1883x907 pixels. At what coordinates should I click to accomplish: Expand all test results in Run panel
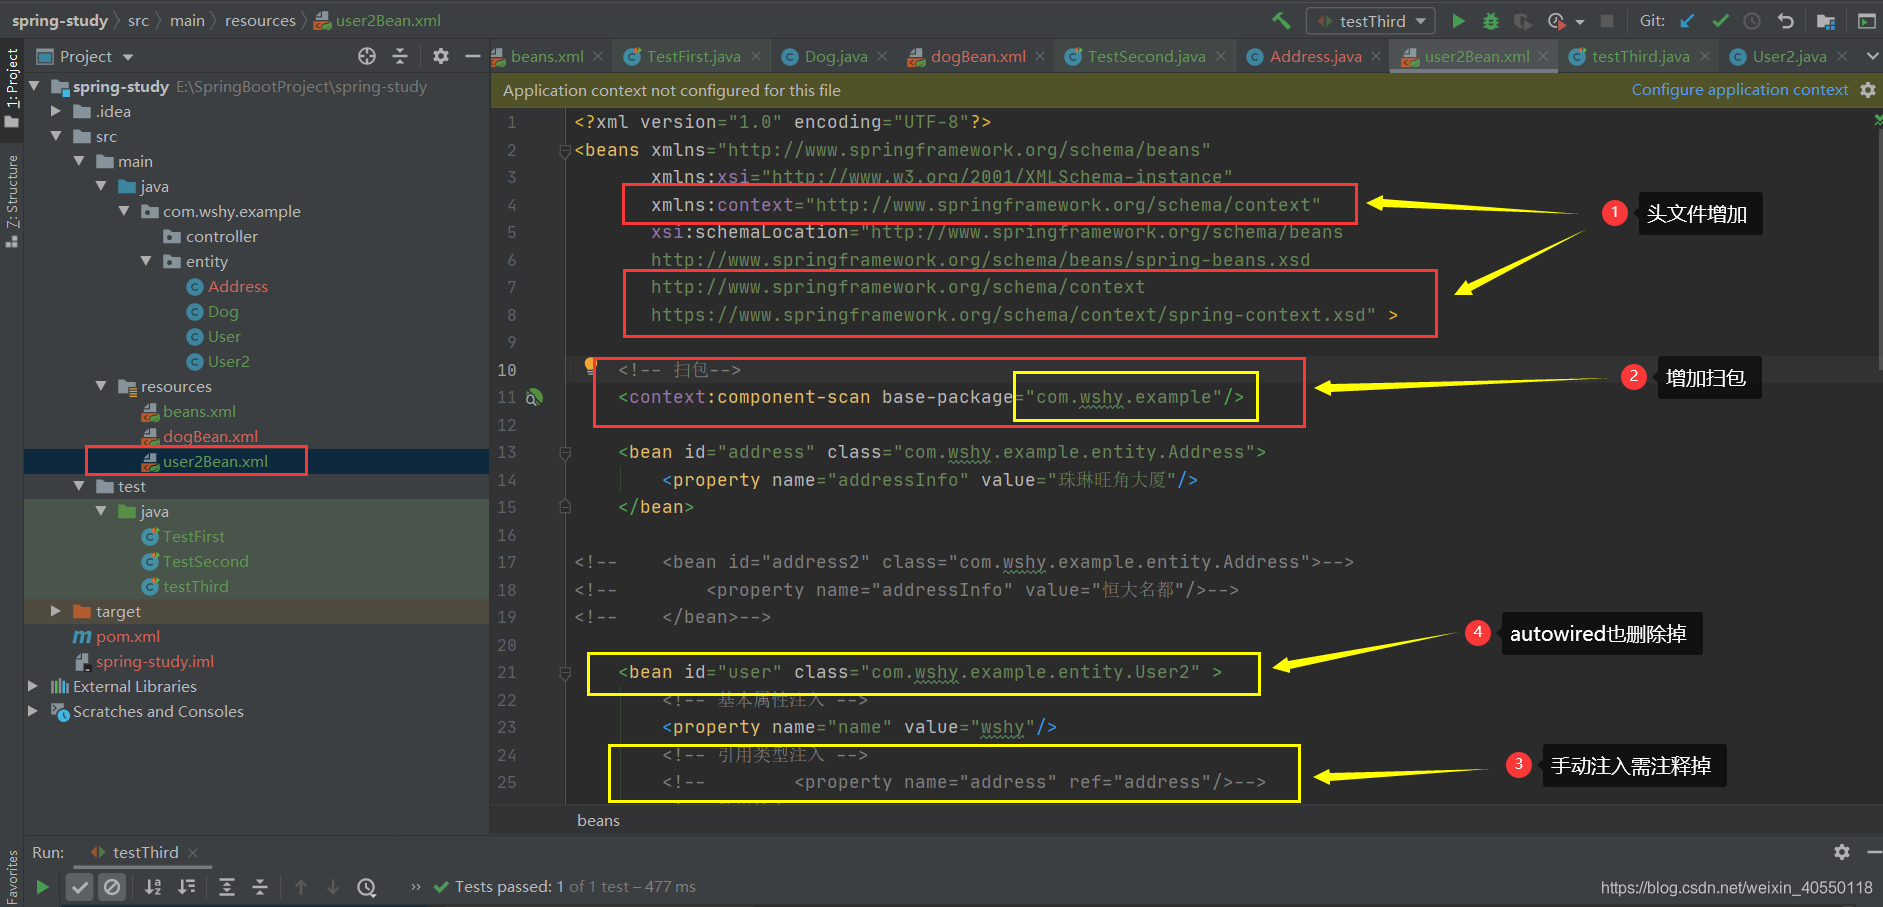click(x=227, y=887)
